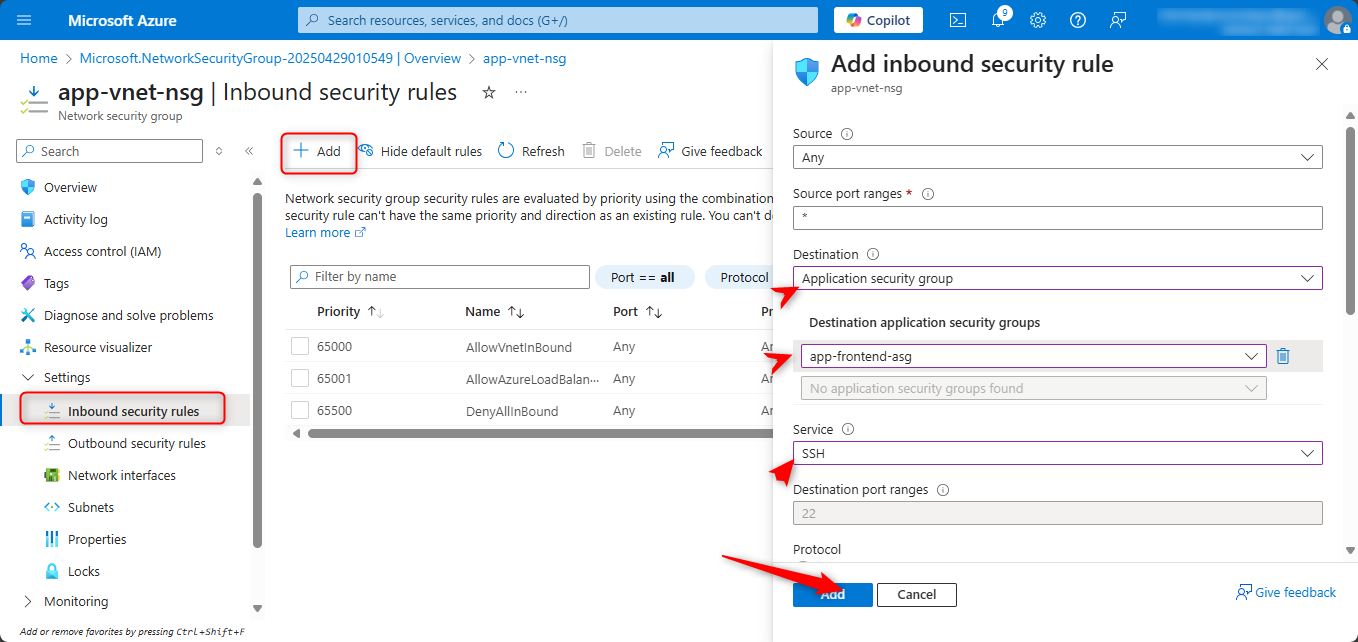Viewport: 1358px width, 642px height.
Task: Refresh the inbound rules list
Action: [531, 151]
